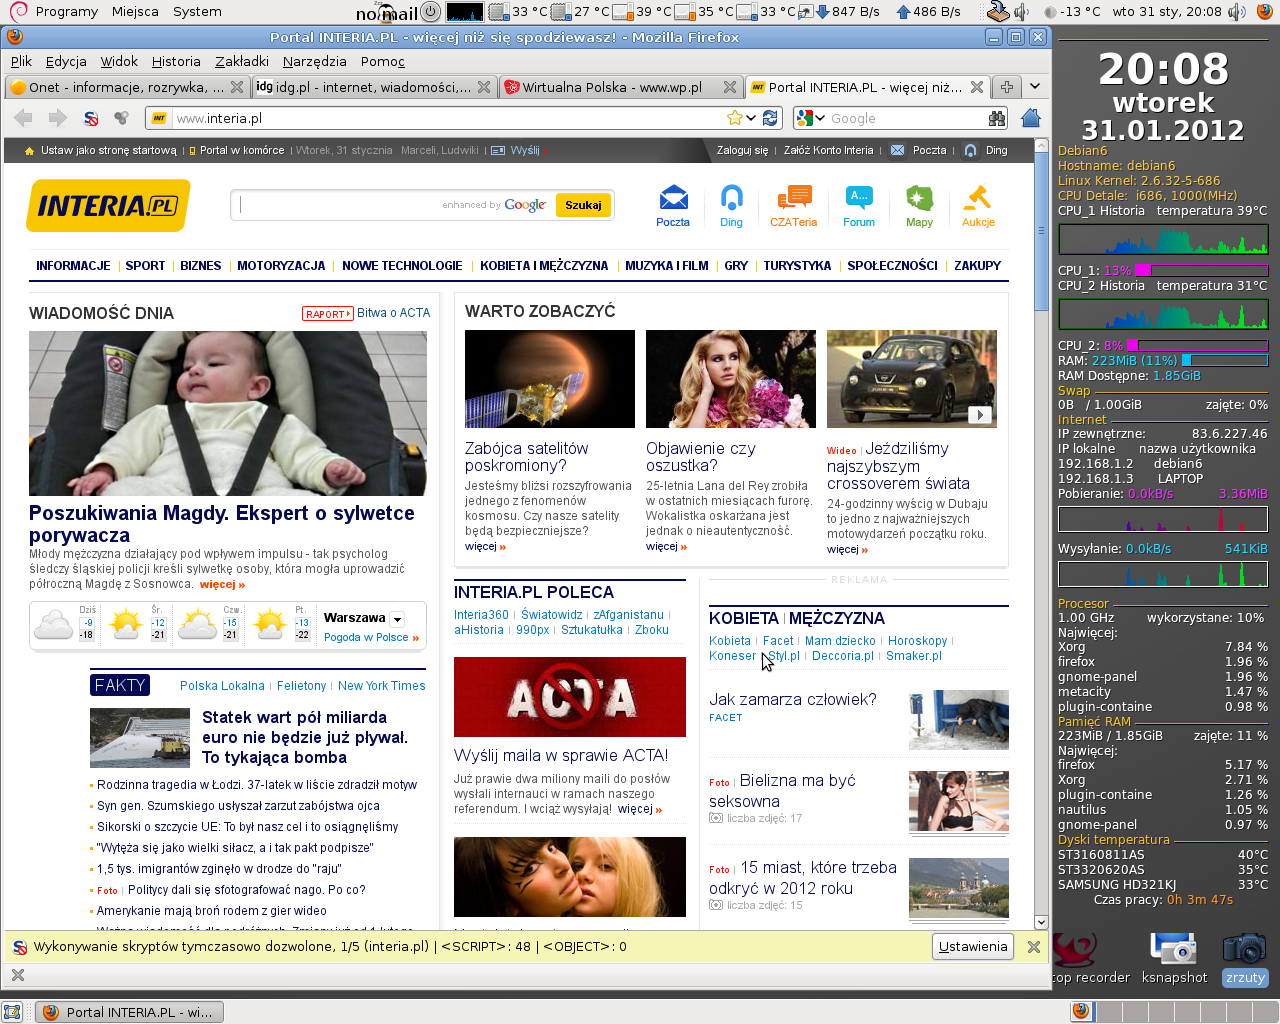1280x1024 pixels.
Task: Click the Firefox icon in bottom right tray
Action: [1081, 1011]
